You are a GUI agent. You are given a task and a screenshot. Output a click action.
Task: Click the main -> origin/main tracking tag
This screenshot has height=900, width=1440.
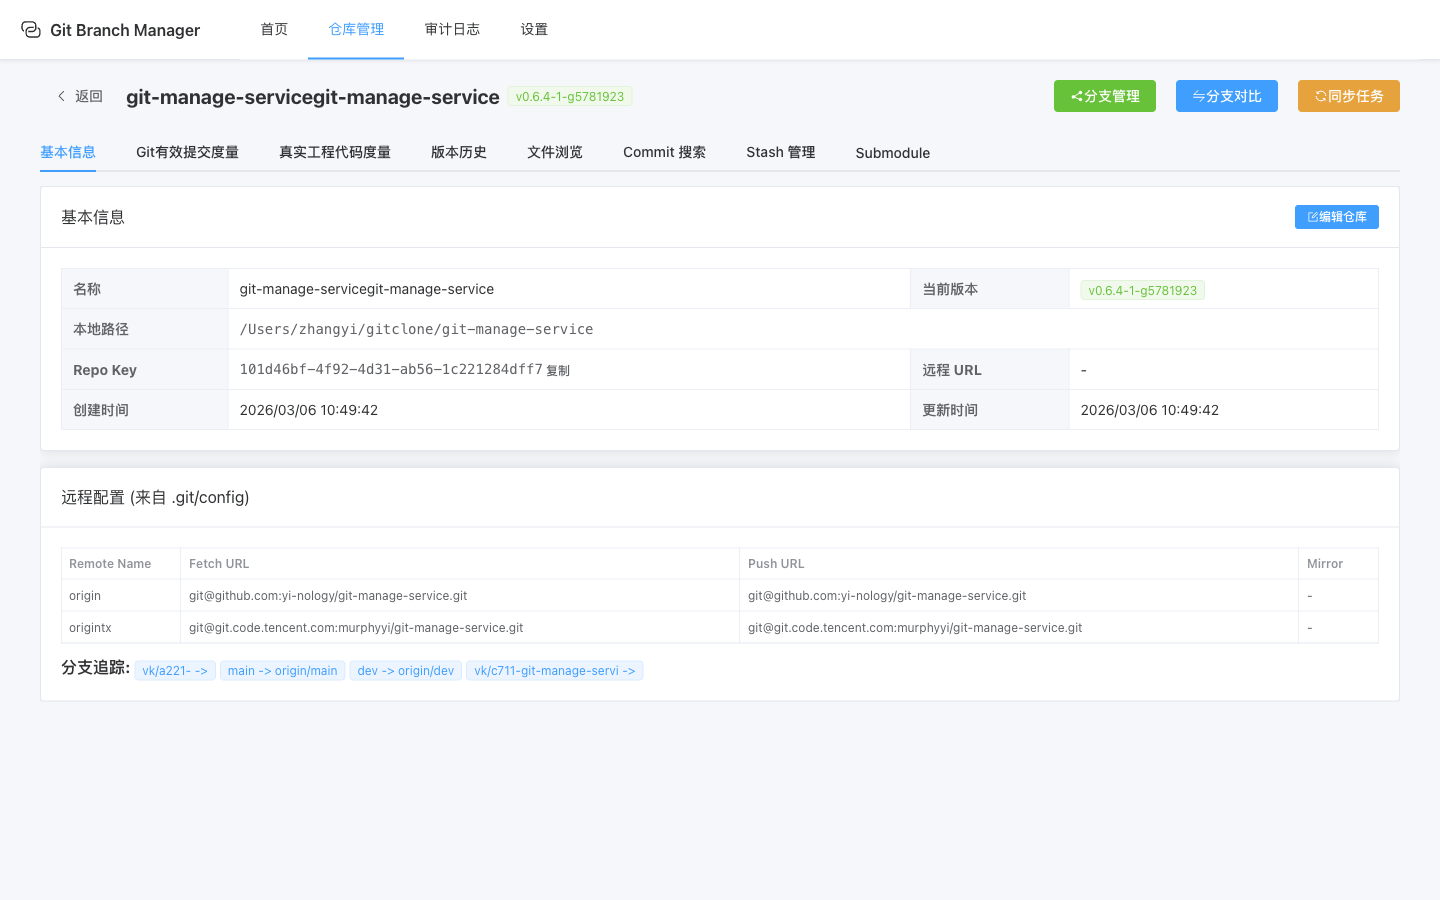pos(282,671)
